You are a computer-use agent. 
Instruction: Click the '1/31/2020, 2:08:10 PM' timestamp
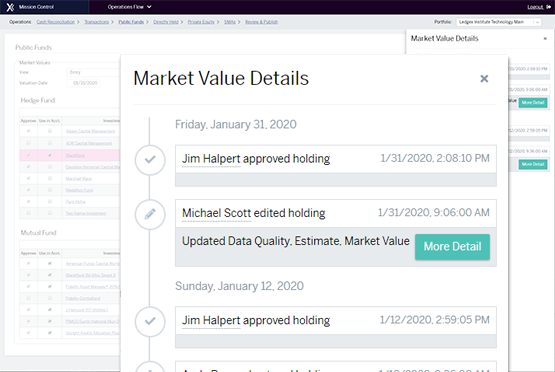coord(435,158)
